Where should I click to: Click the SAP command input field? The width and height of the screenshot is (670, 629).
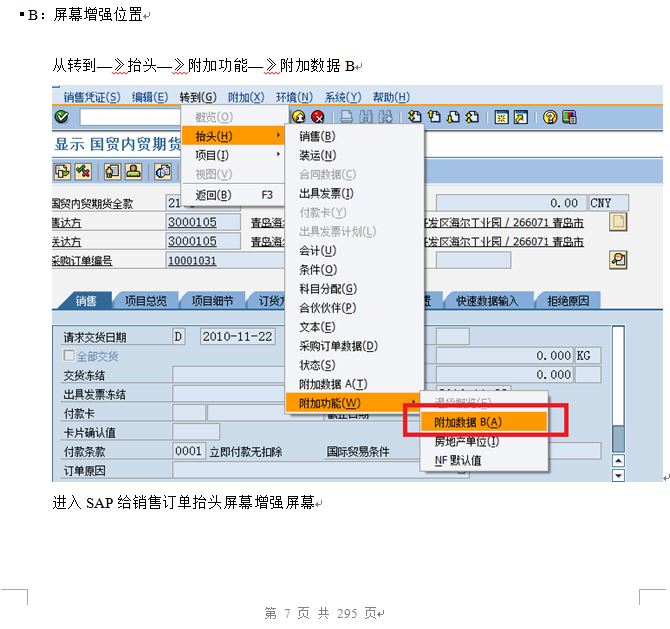coord(130,117)
